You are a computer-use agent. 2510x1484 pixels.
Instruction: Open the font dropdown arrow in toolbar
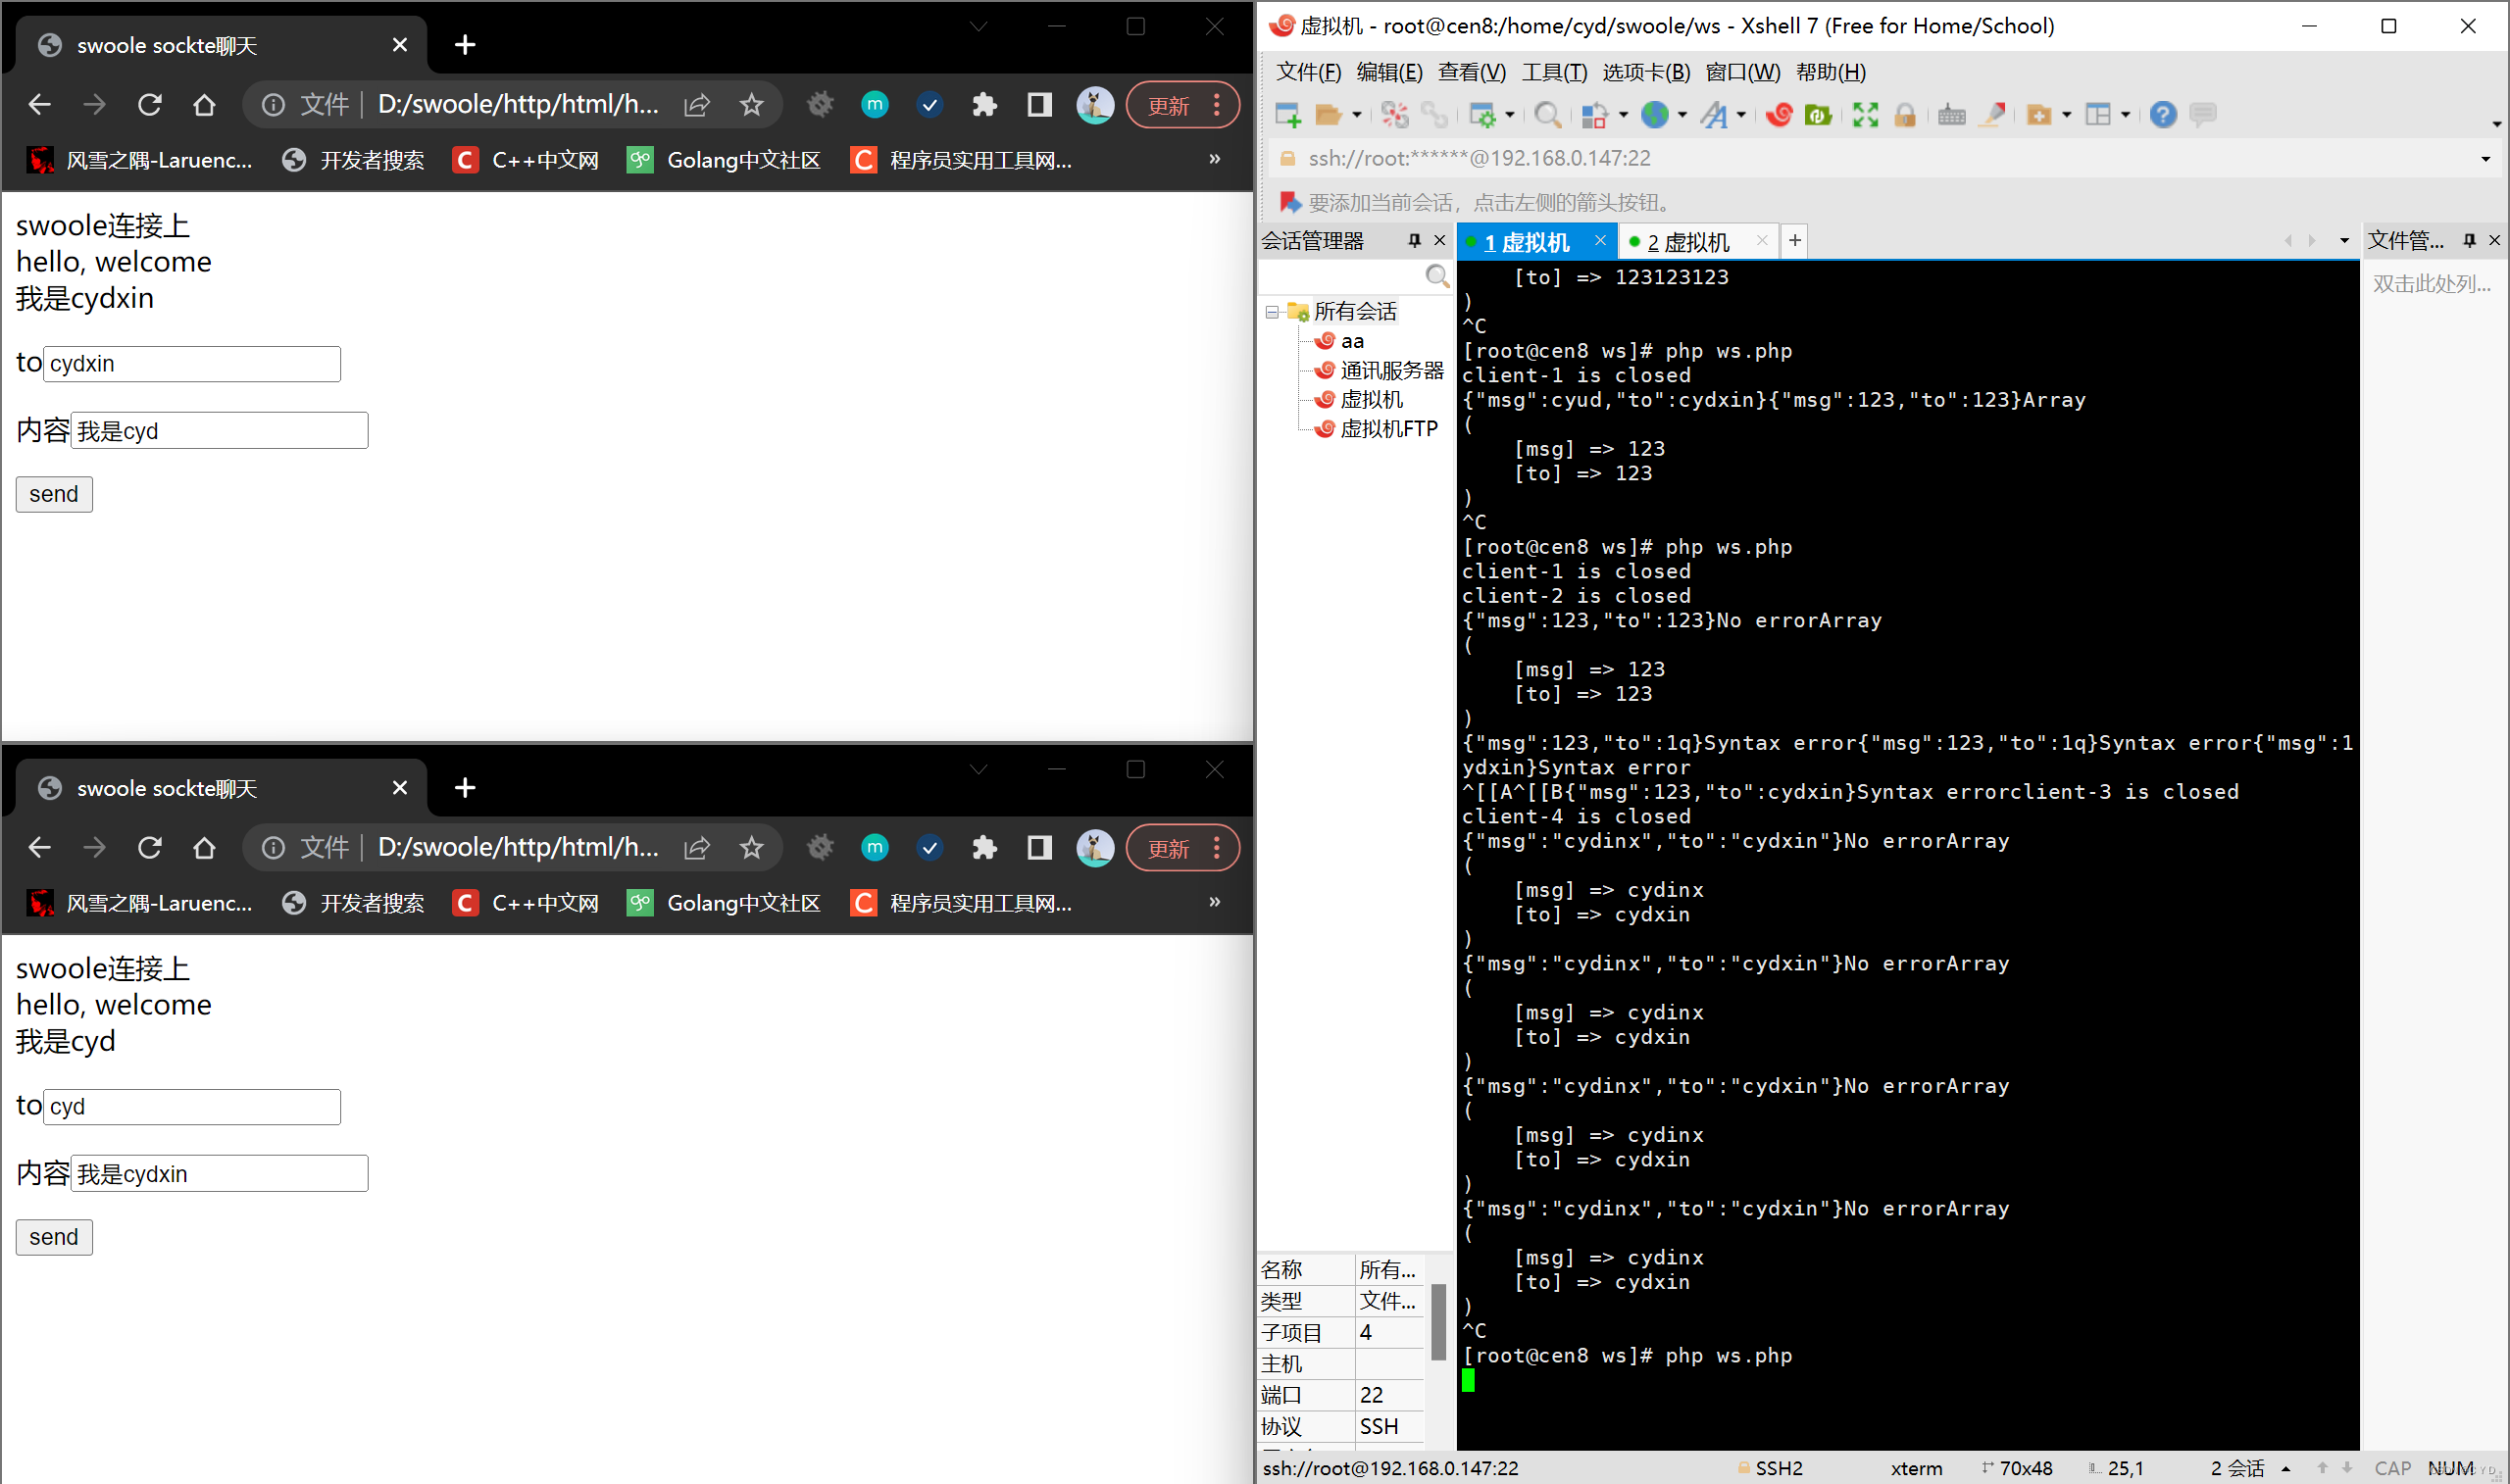[x=1741, y=115]
